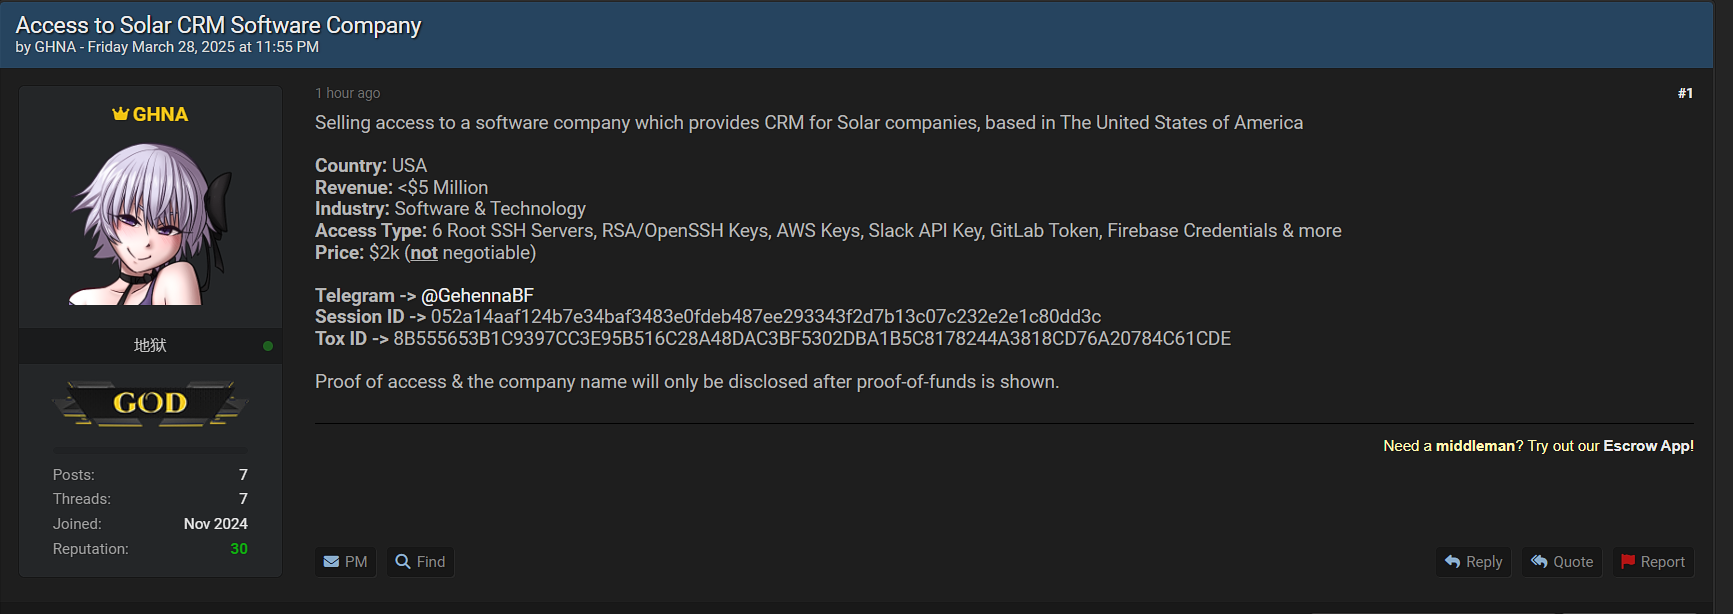Screen dimensions: 1733x614
Task: Click the GOD rank badge
Action: 150,403
